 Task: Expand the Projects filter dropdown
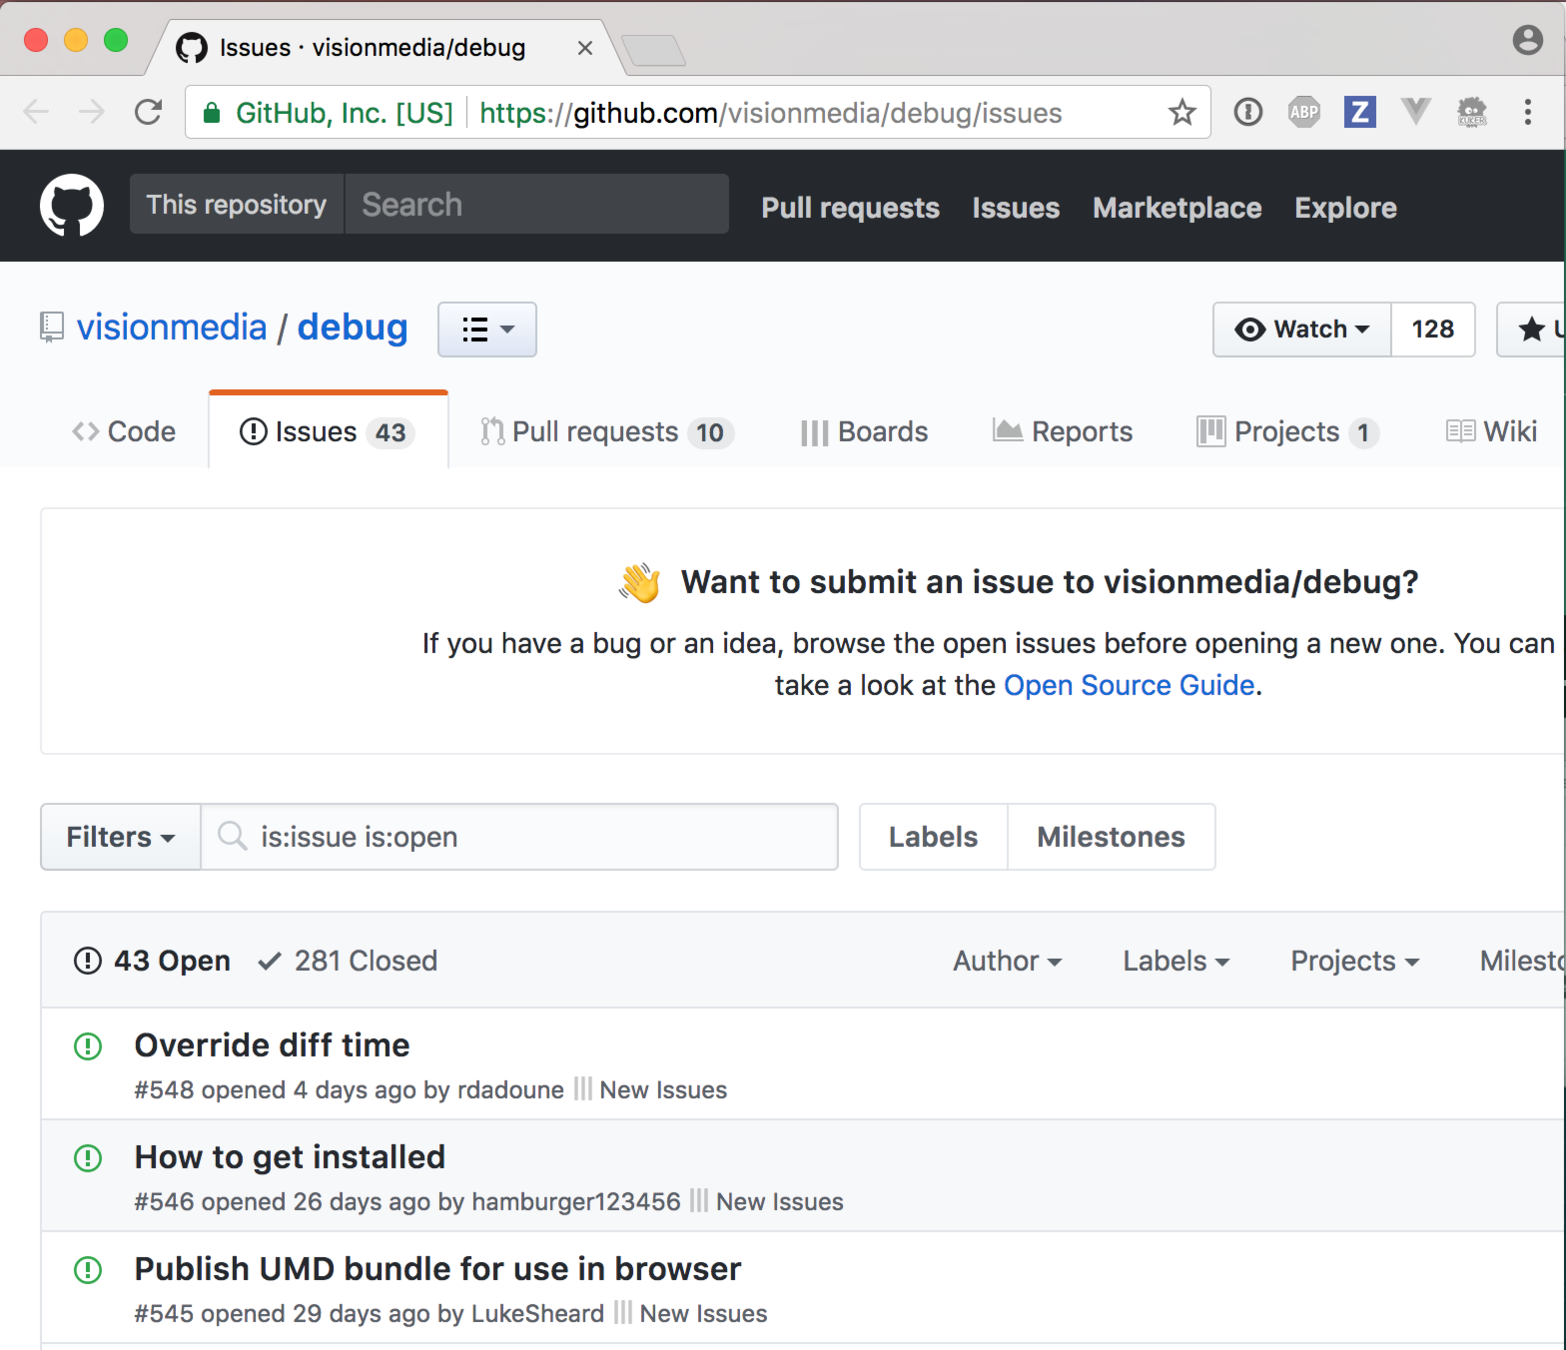coord(1355,961)
